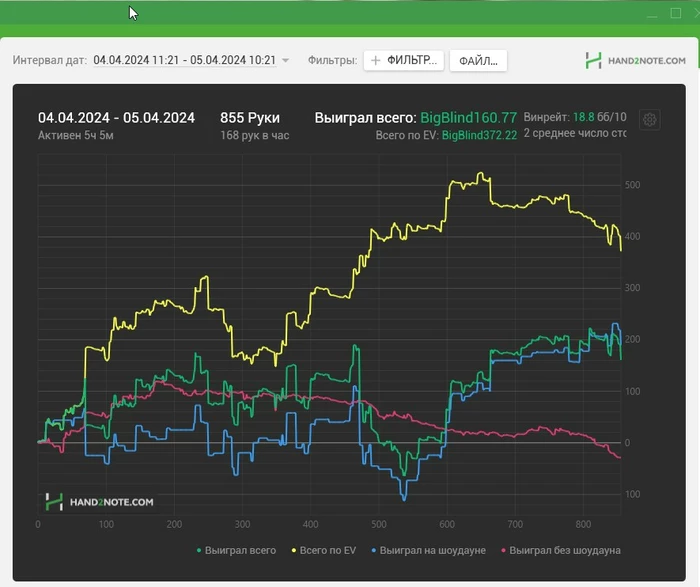Click the x-axis label 500
Viewport: 700px width, 587px height.
point(379,524)
